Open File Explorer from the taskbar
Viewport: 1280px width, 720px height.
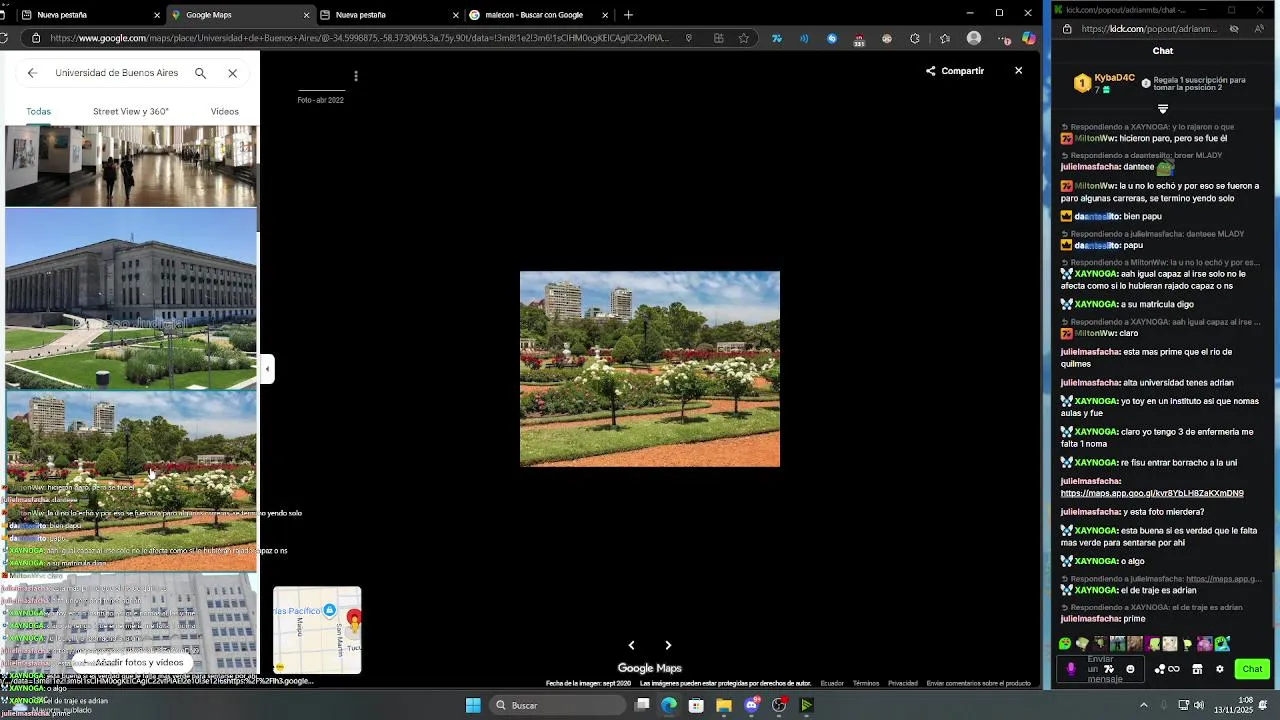pyautogui.click(x=723, y=705)
